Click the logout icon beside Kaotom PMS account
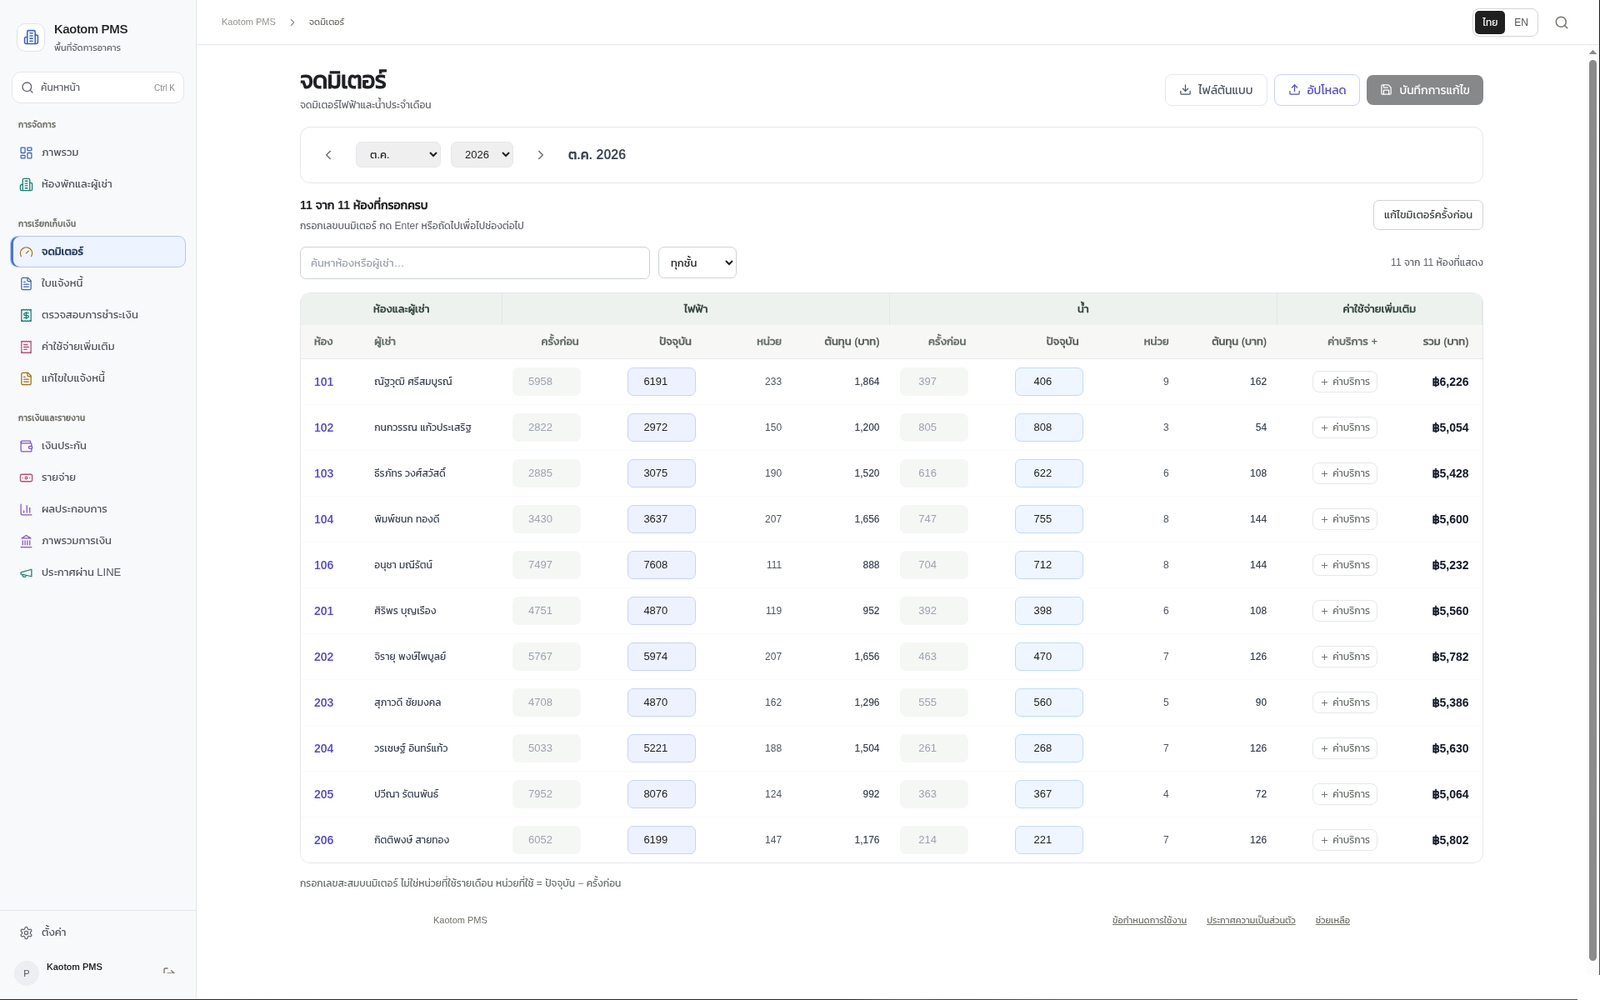The height and width of the screenshot is (1000, 1600). (x=169, y=972)
